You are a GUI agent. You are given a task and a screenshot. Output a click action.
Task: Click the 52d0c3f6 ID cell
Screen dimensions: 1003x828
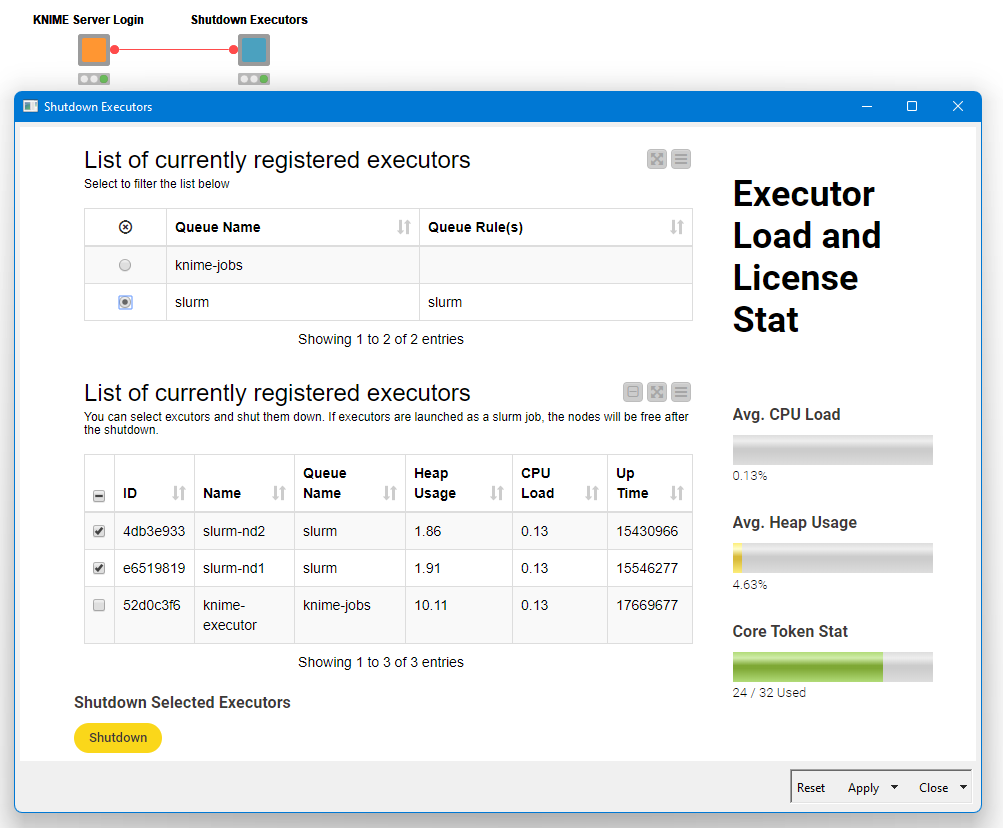(x=154, y=615)
